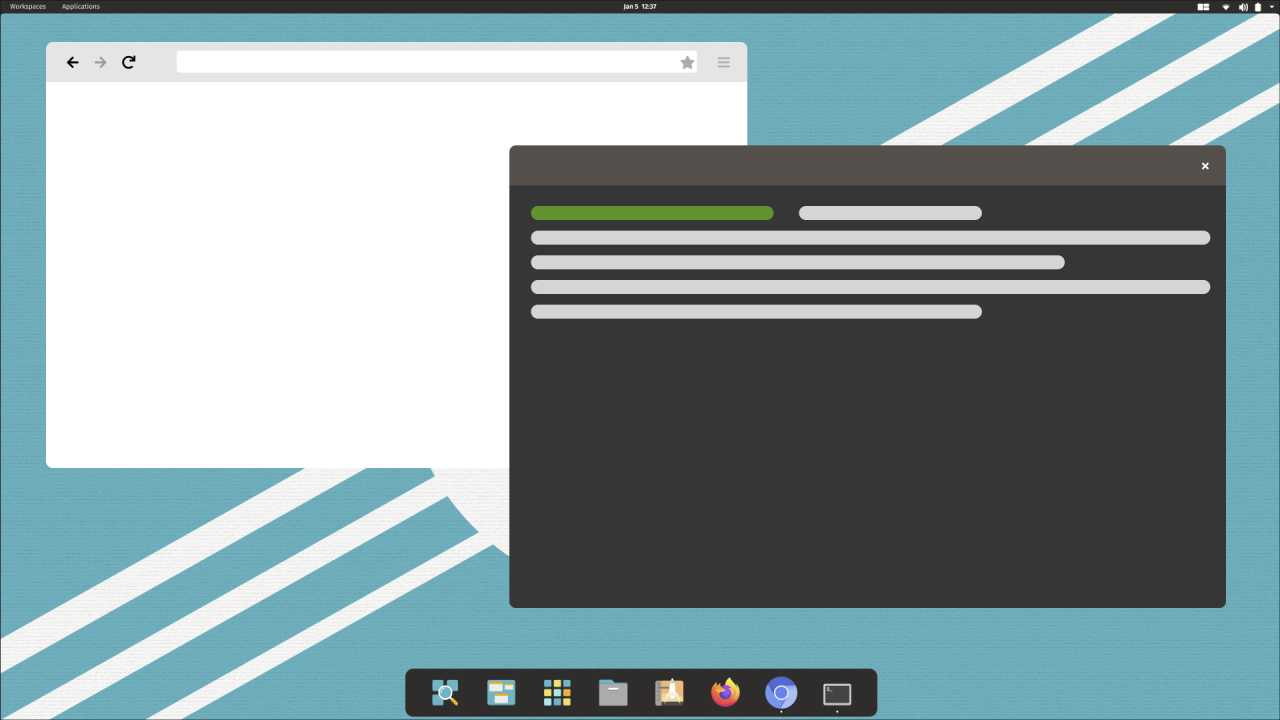This screenshot has height=720, width=1280.
Task: Show the applications grid from the dock
Action: (x=557, y=692)
